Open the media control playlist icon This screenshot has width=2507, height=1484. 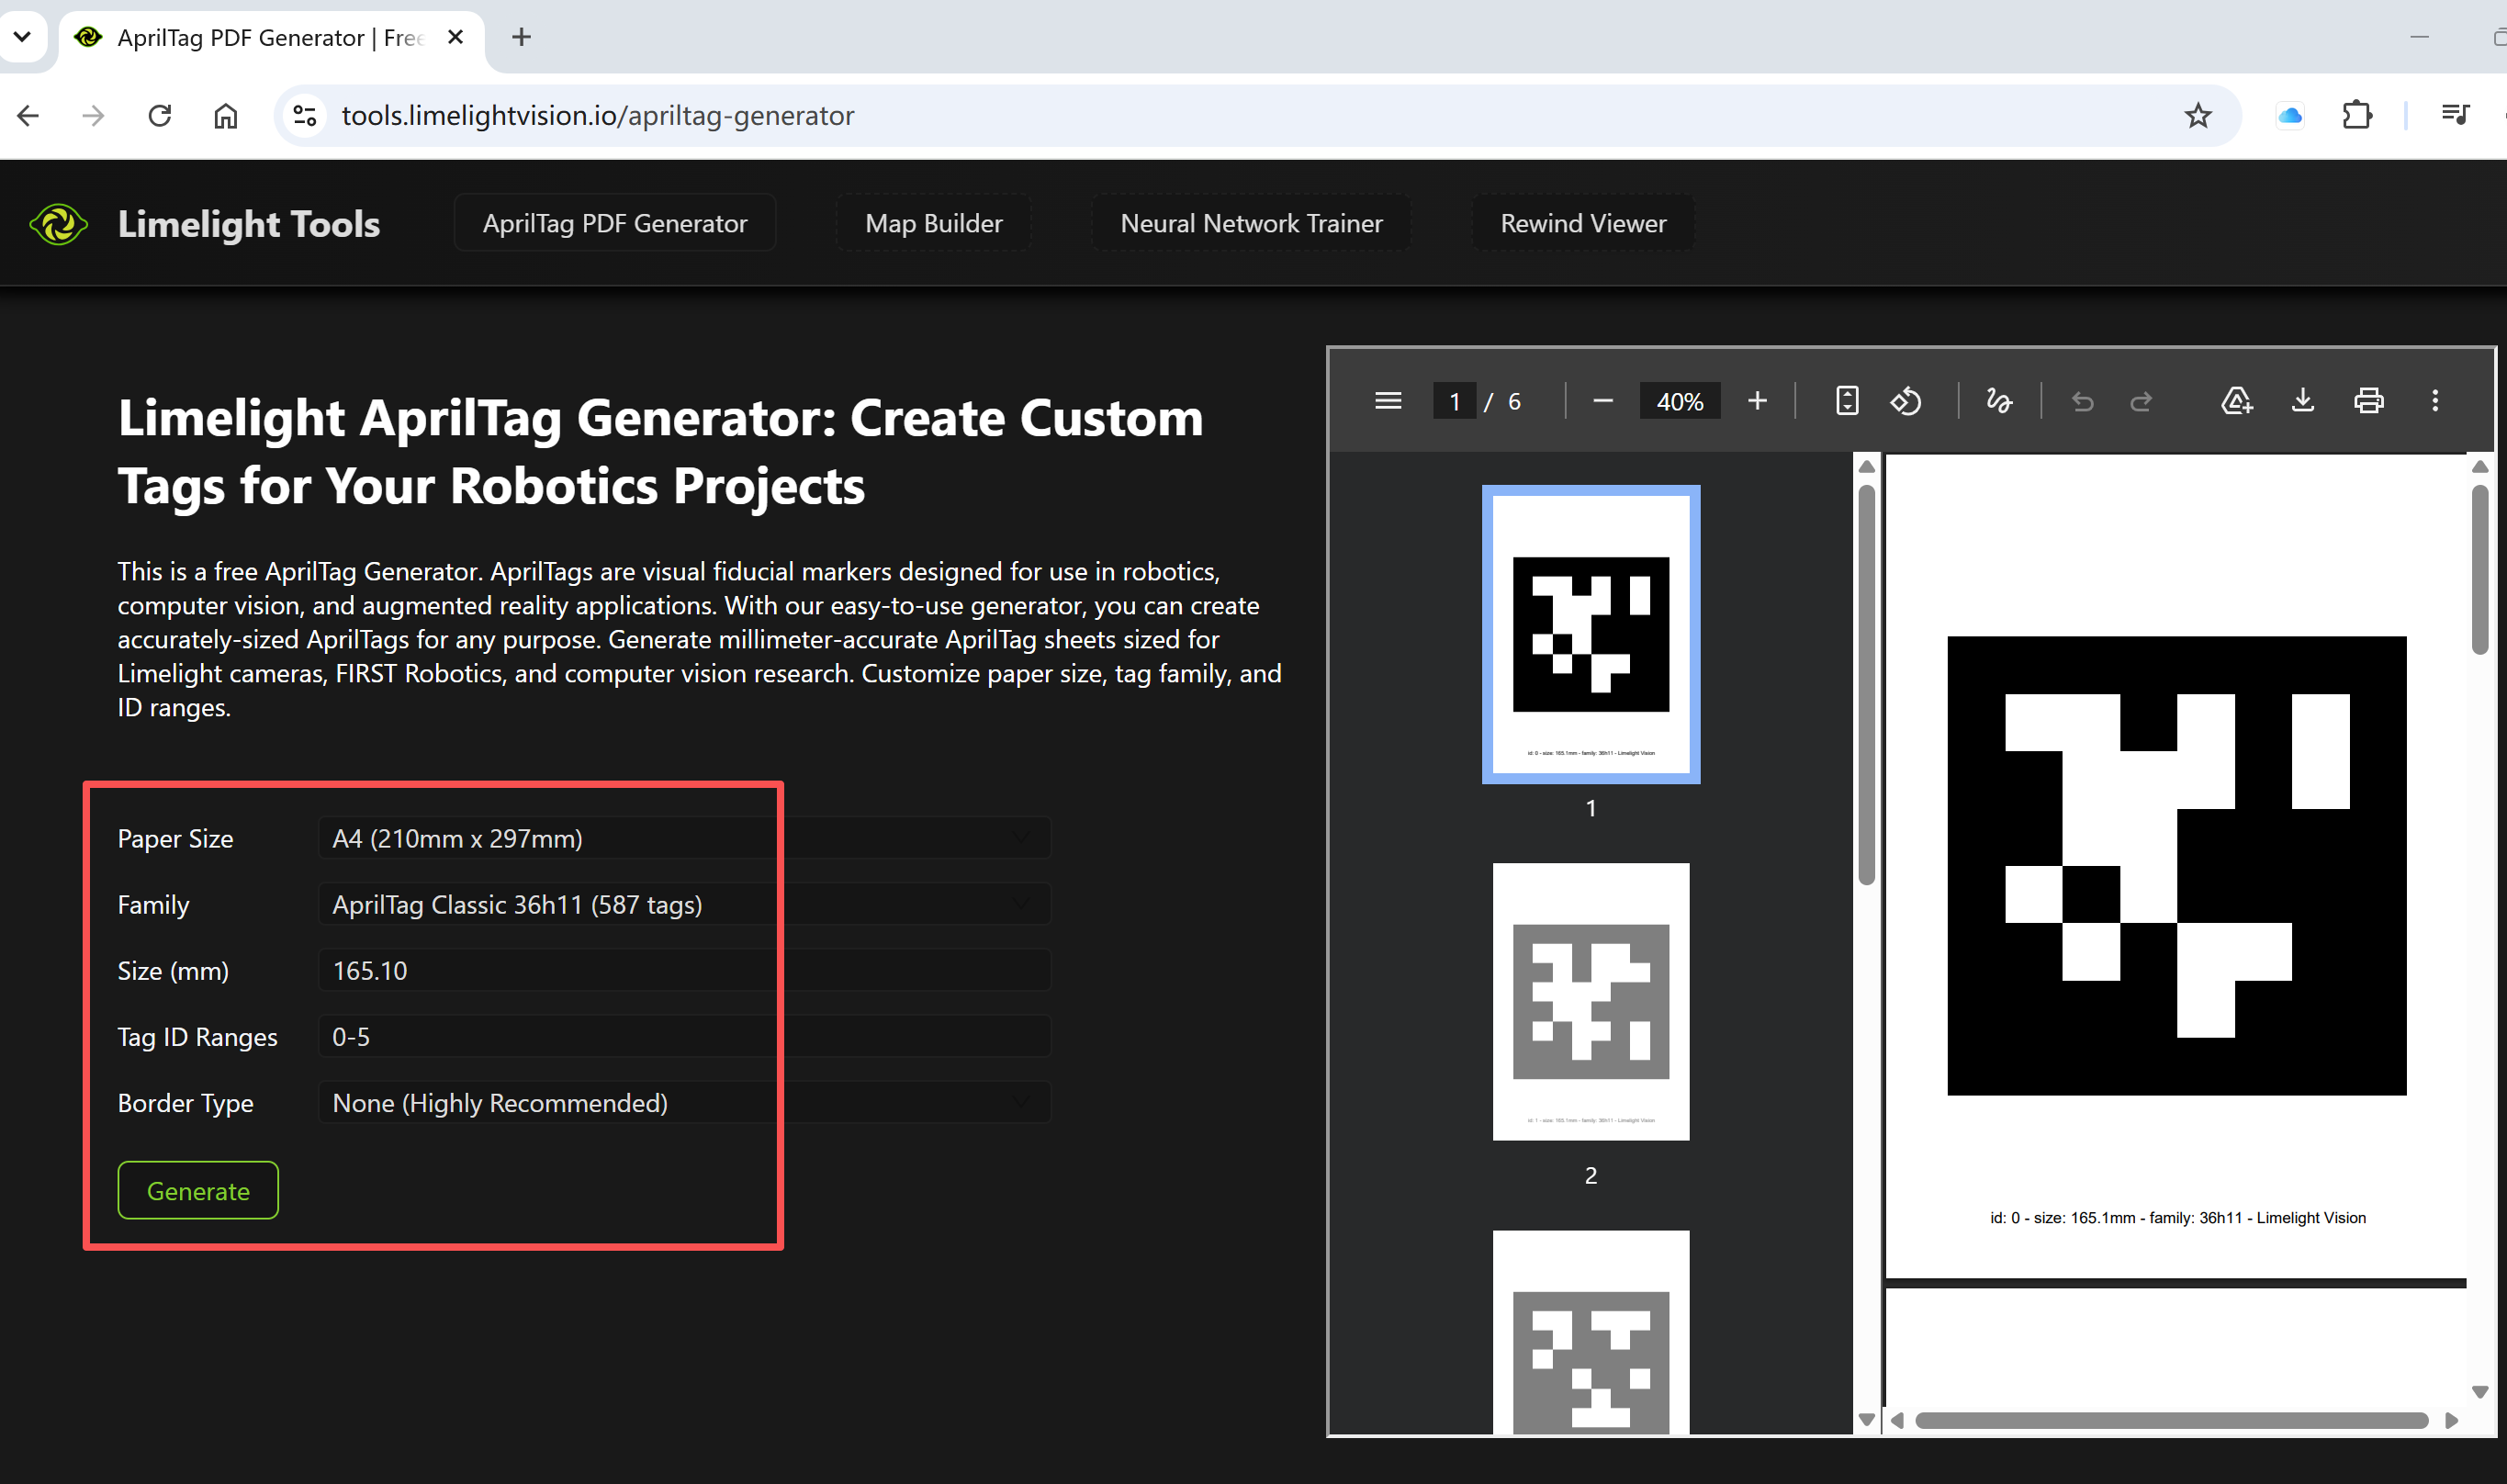tap(2455, 116)
